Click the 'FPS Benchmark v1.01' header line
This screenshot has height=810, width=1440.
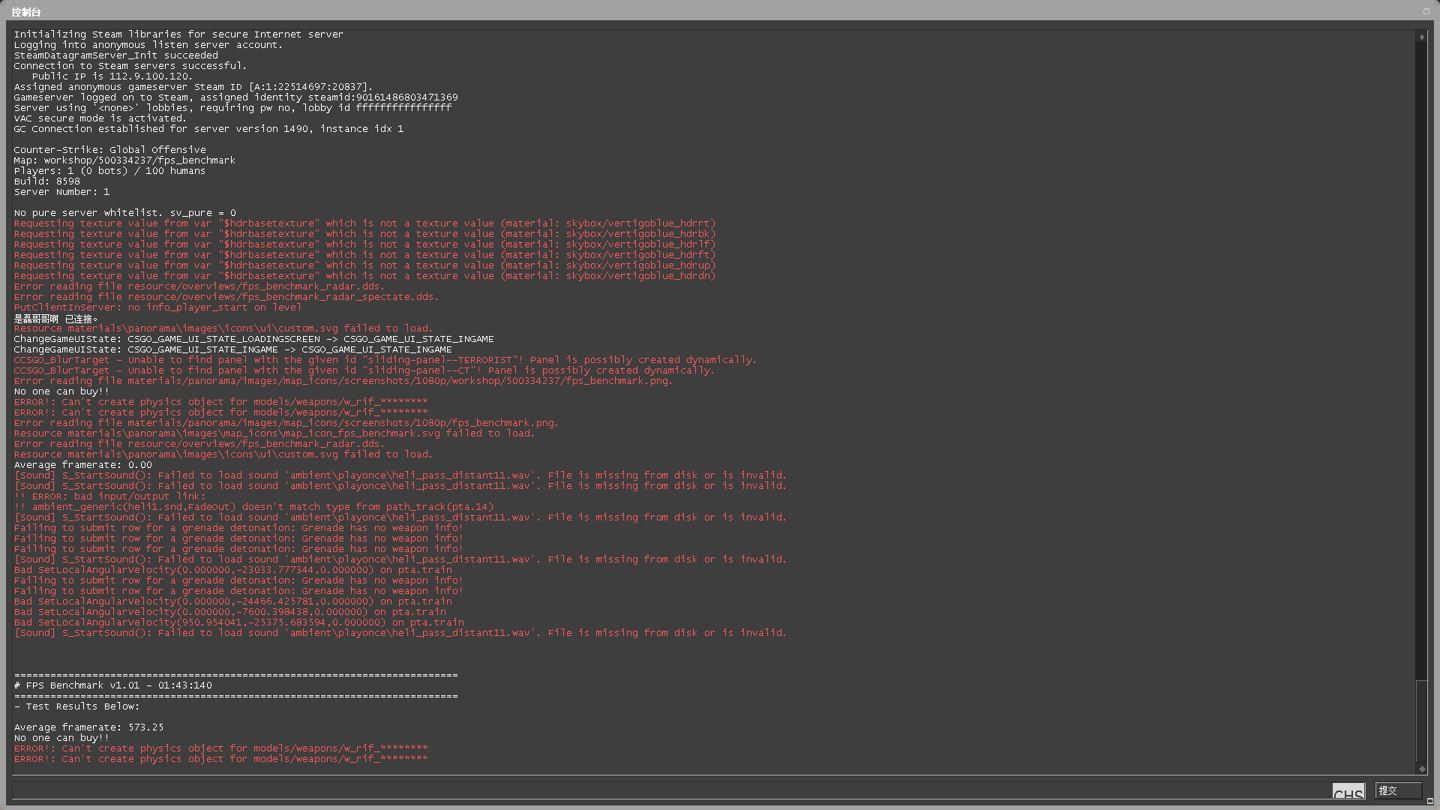tap(113, 685)
